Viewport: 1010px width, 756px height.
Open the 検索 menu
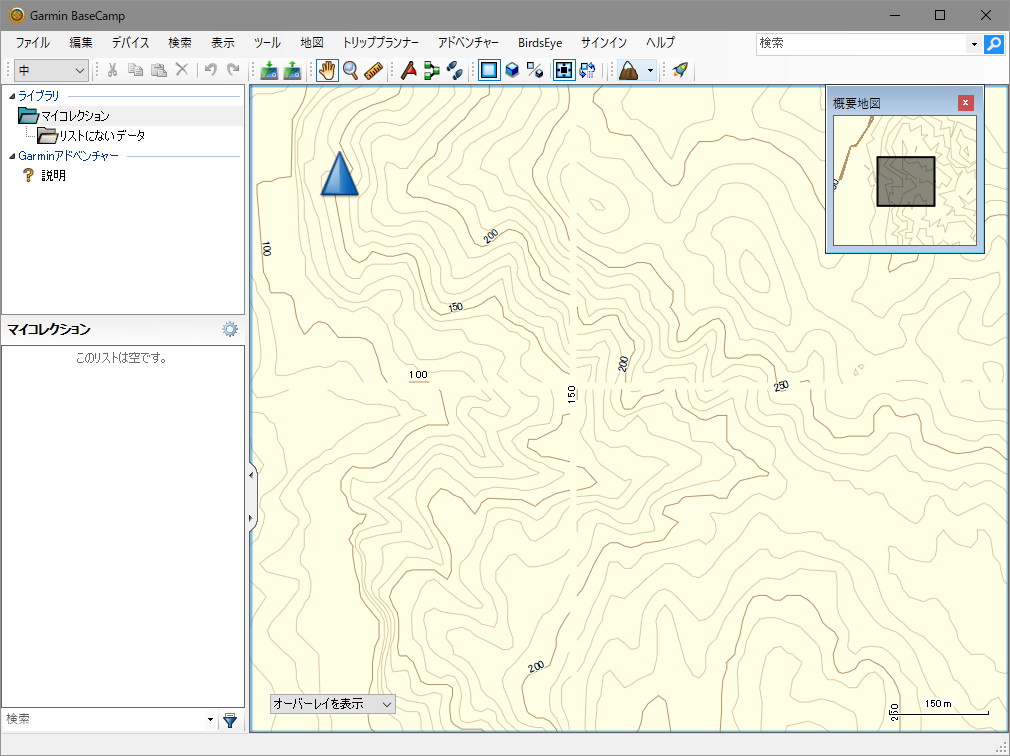[180, 43]
